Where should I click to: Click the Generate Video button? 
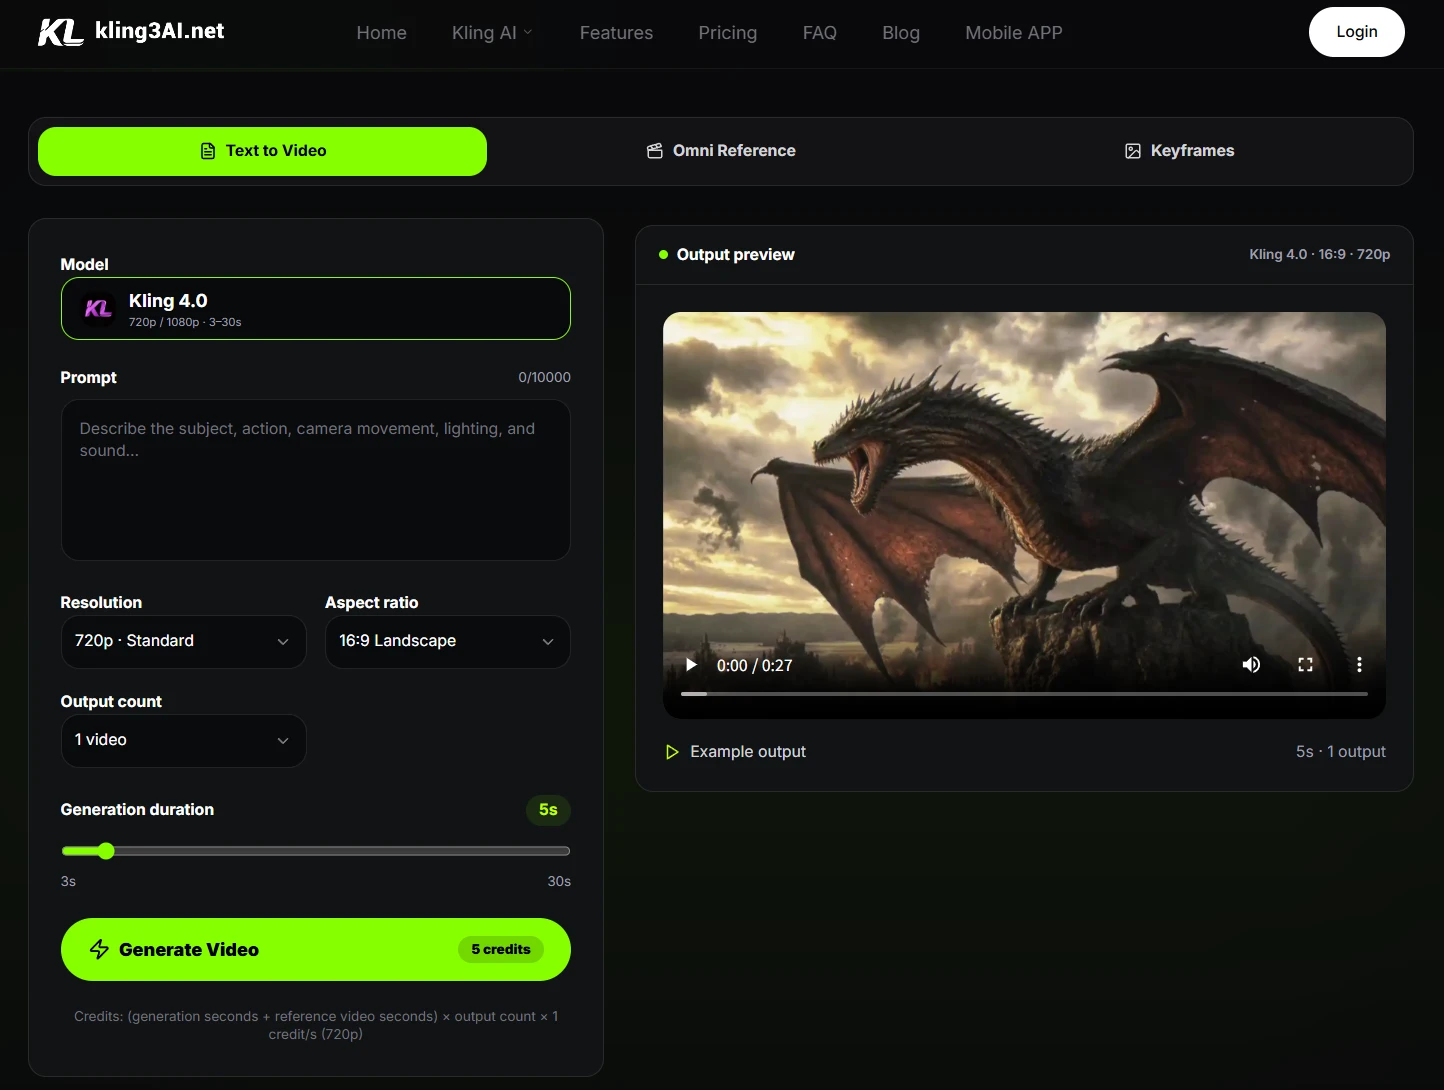tap(316, 949)
